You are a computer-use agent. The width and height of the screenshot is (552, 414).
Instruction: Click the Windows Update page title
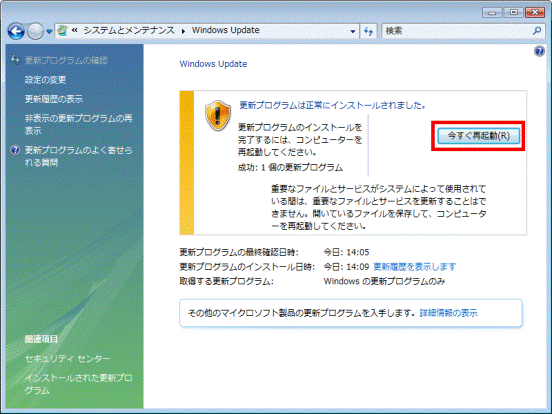point(213,64)
